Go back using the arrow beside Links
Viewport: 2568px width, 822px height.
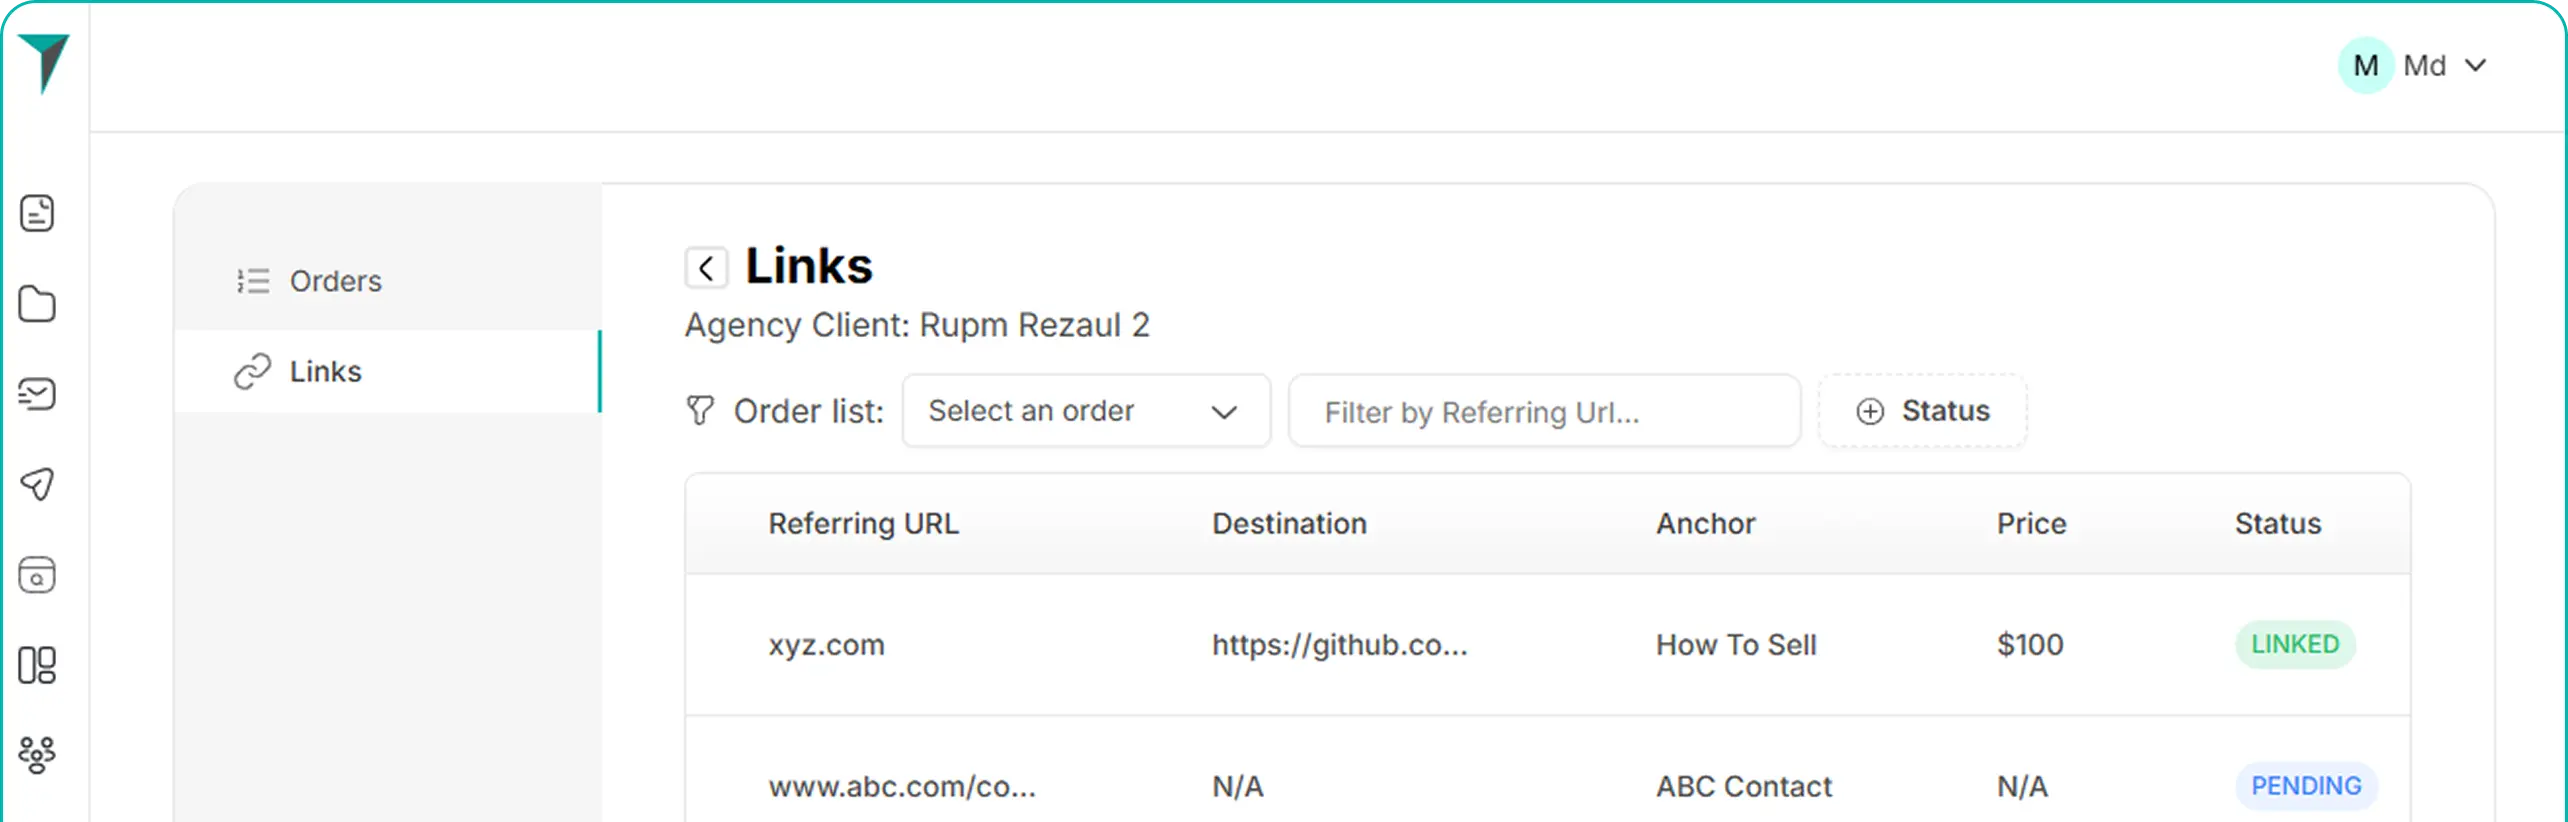click(x=706, y=268)
